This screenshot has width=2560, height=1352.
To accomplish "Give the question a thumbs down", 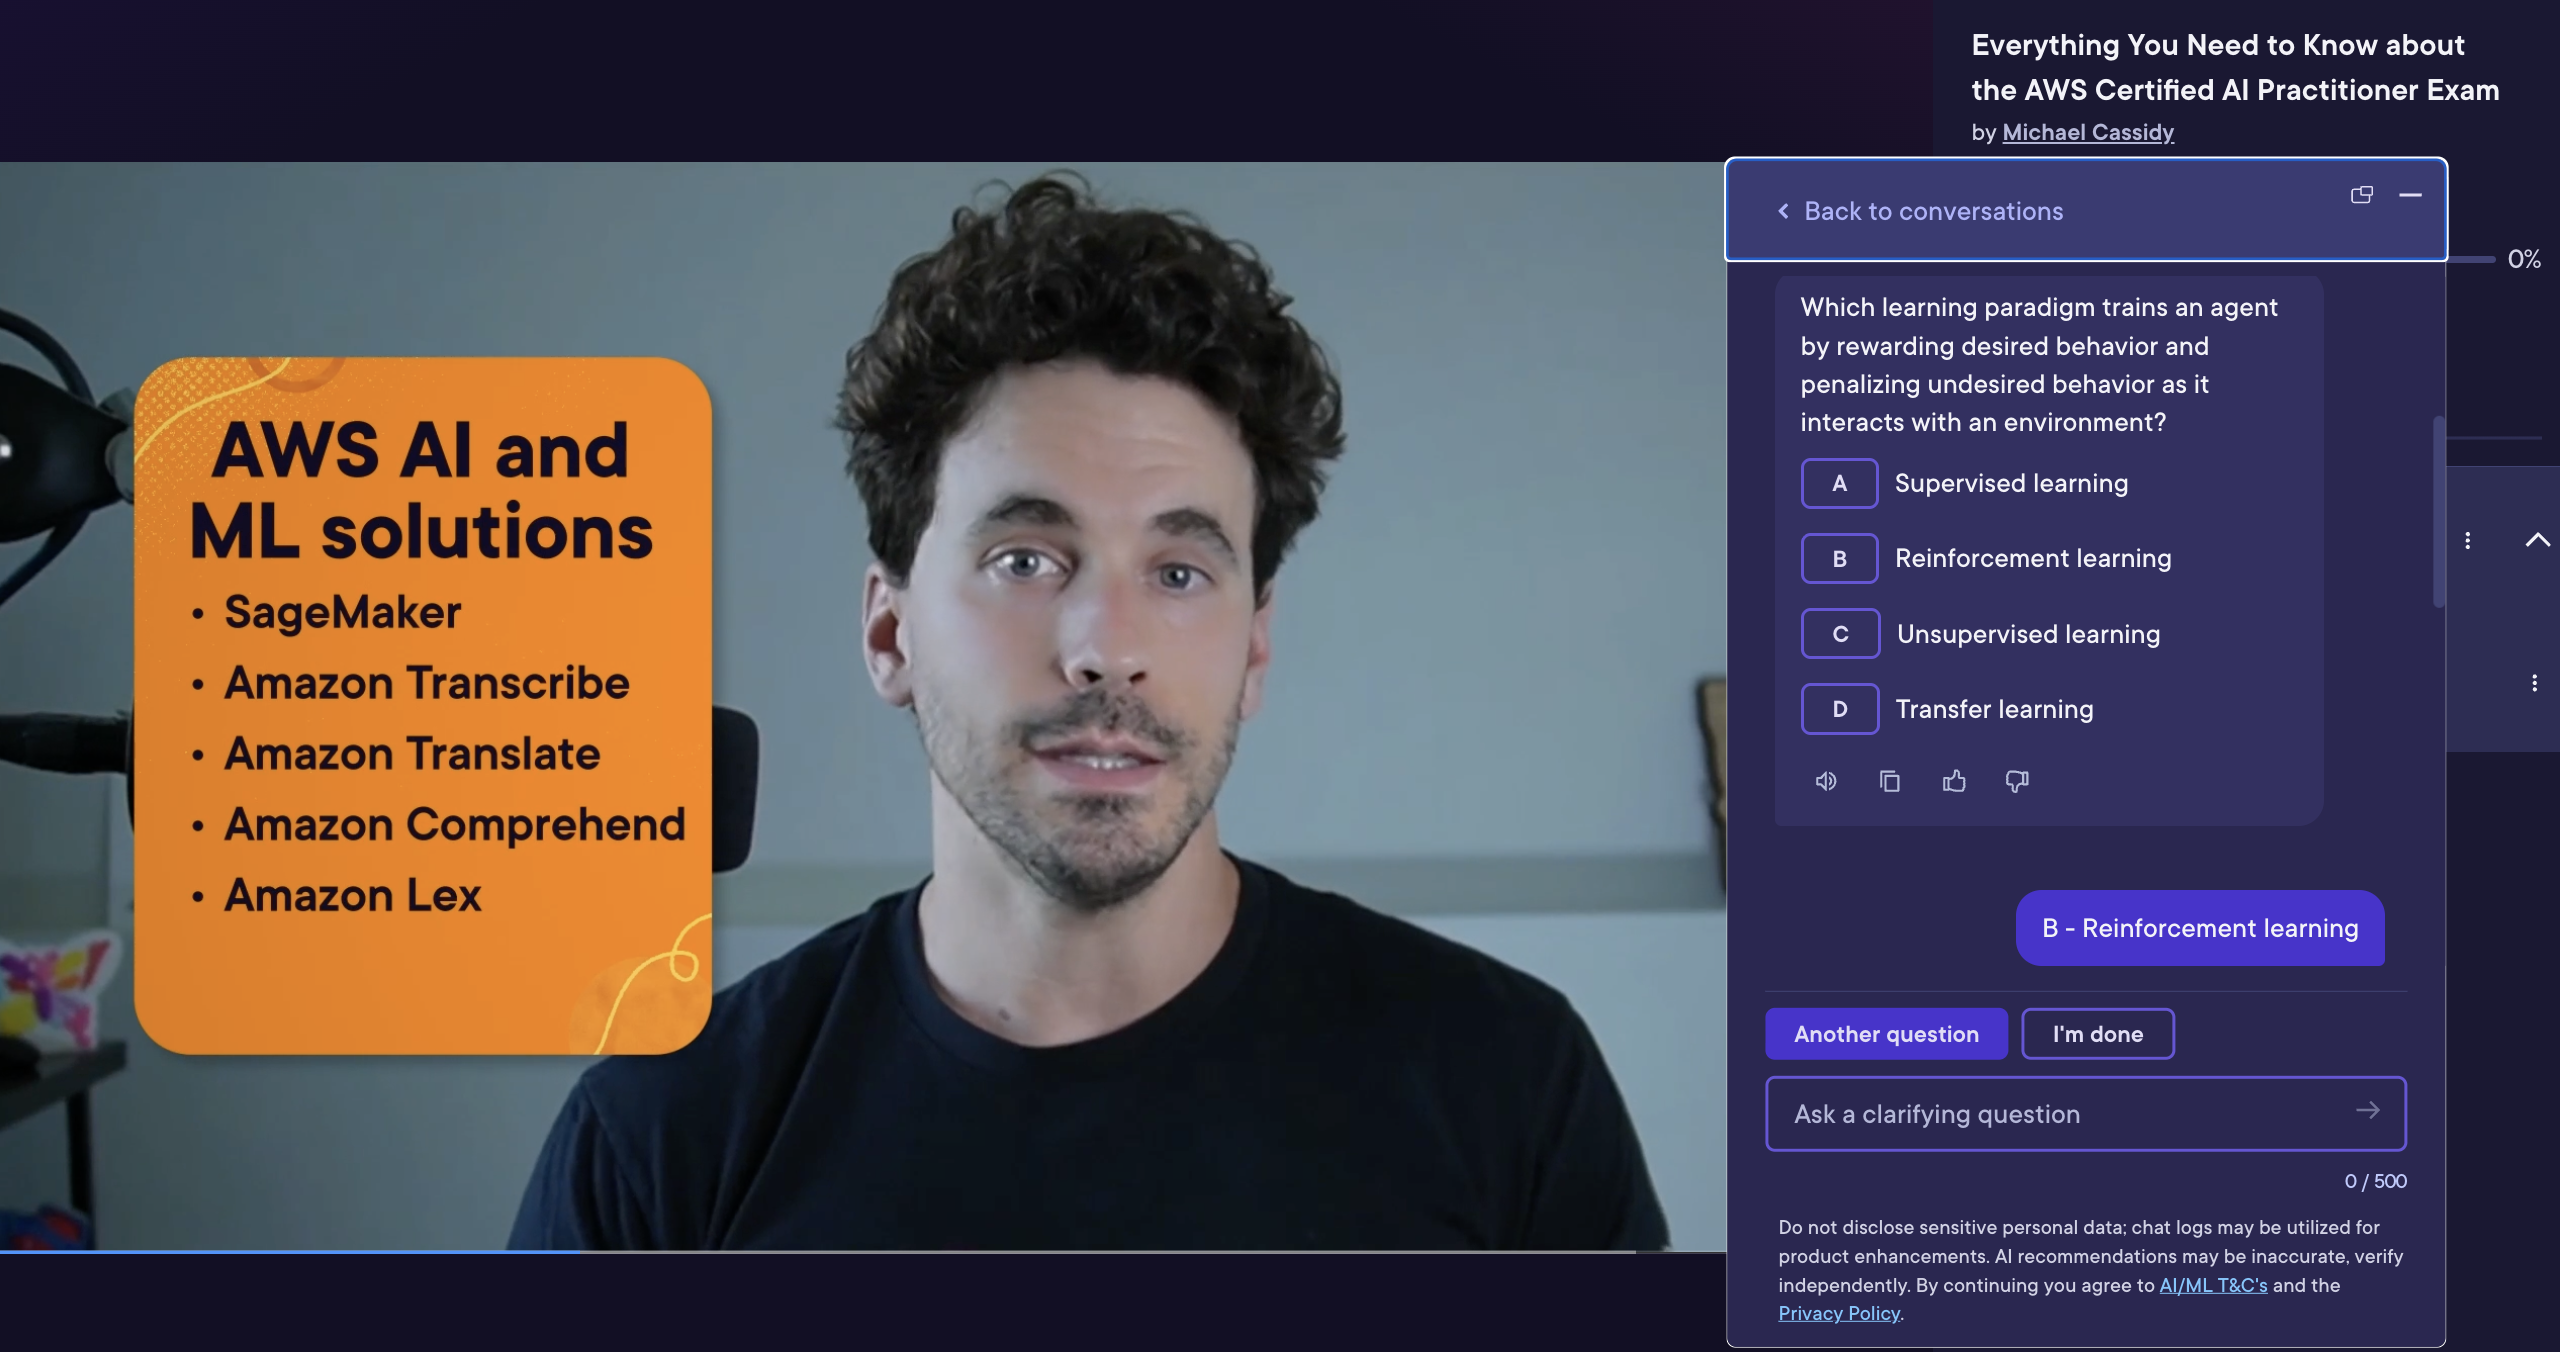I will 2017,781.
